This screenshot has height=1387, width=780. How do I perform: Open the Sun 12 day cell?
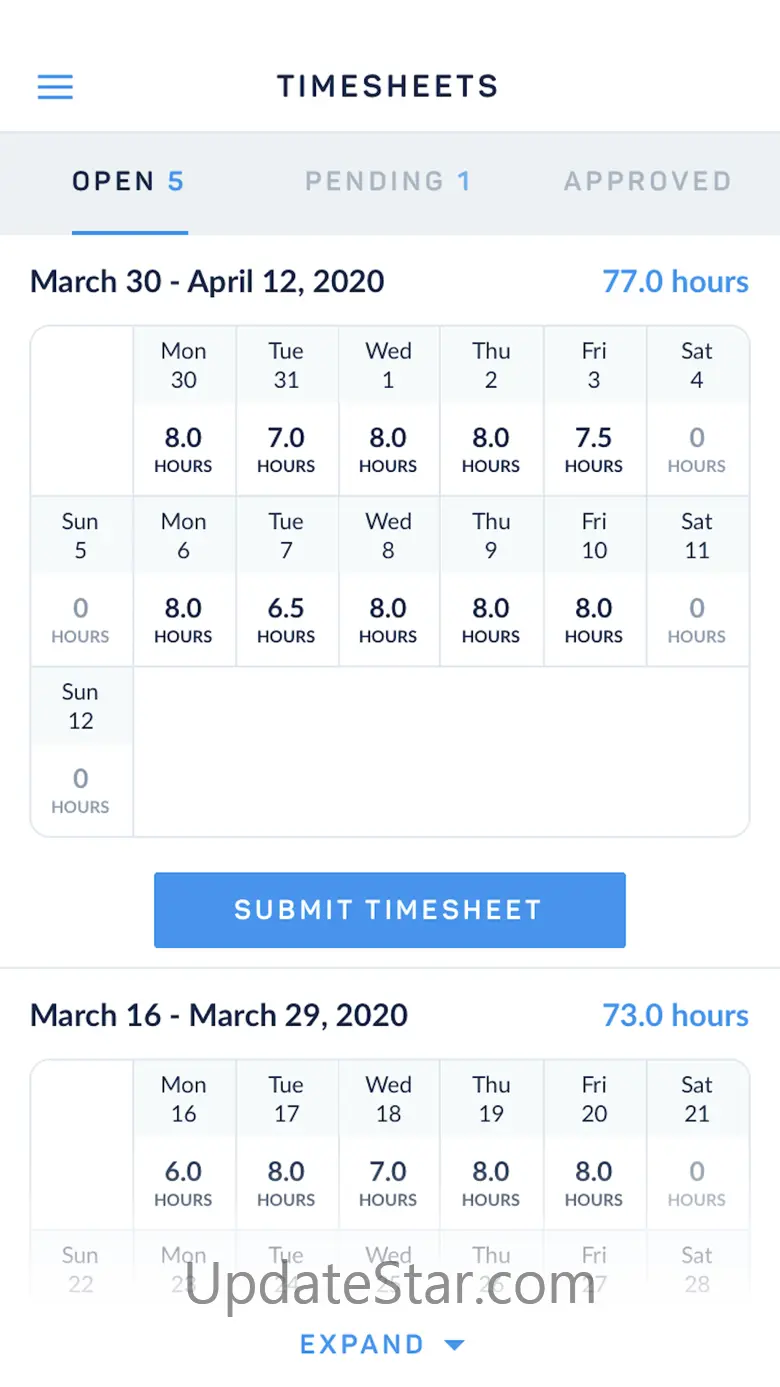tap(81, 751)
